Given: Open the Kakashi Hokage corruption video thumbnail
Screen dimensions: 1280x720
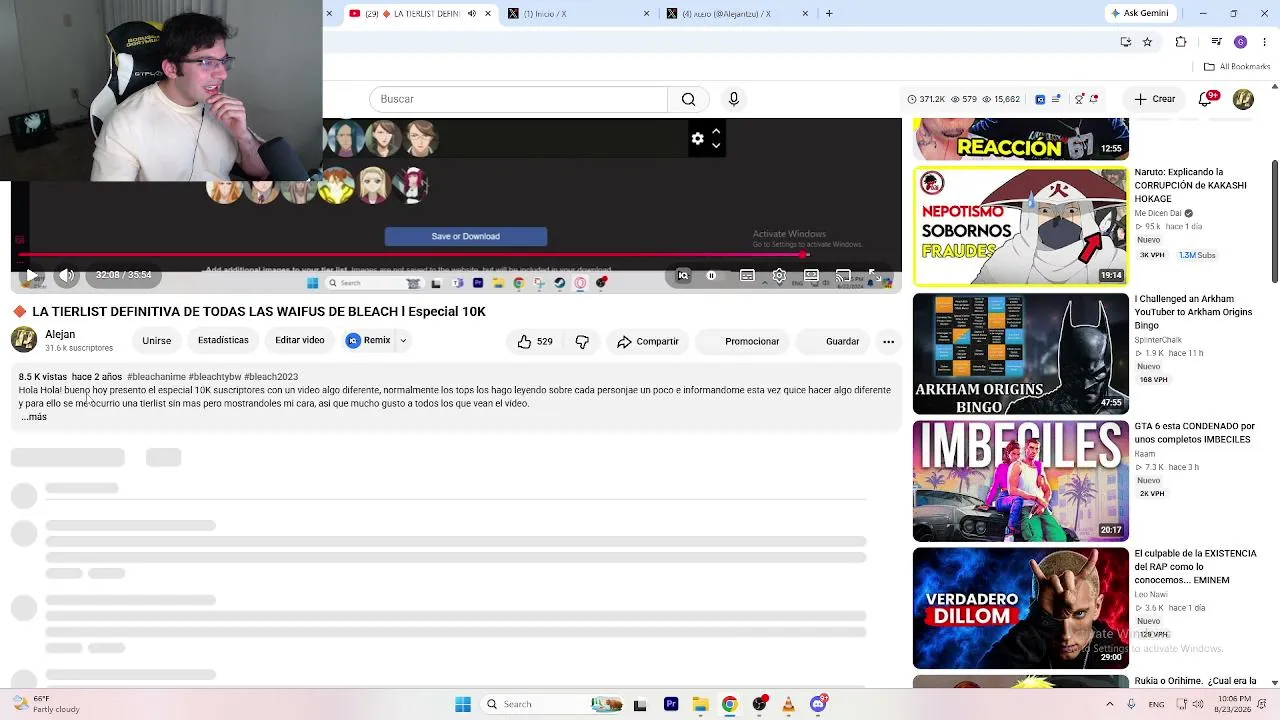Looking at the screenshot, I should click(x=1021, y=226).
